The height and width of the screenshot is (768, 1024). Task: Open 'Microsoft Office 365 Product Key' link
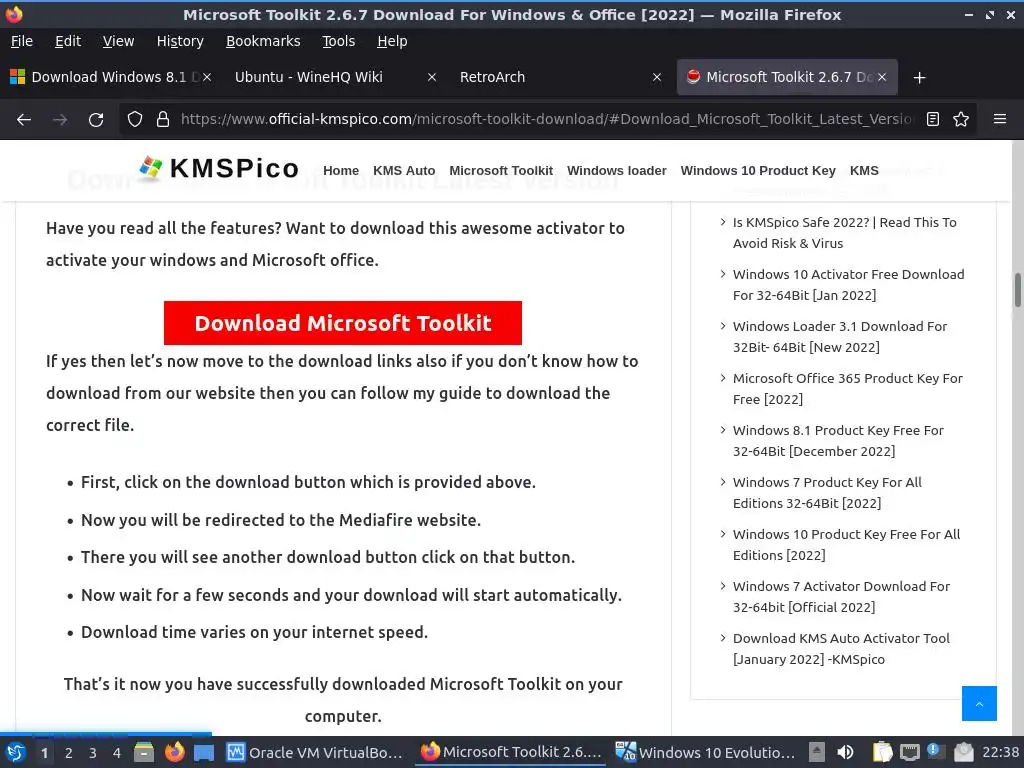pos(848,389)
